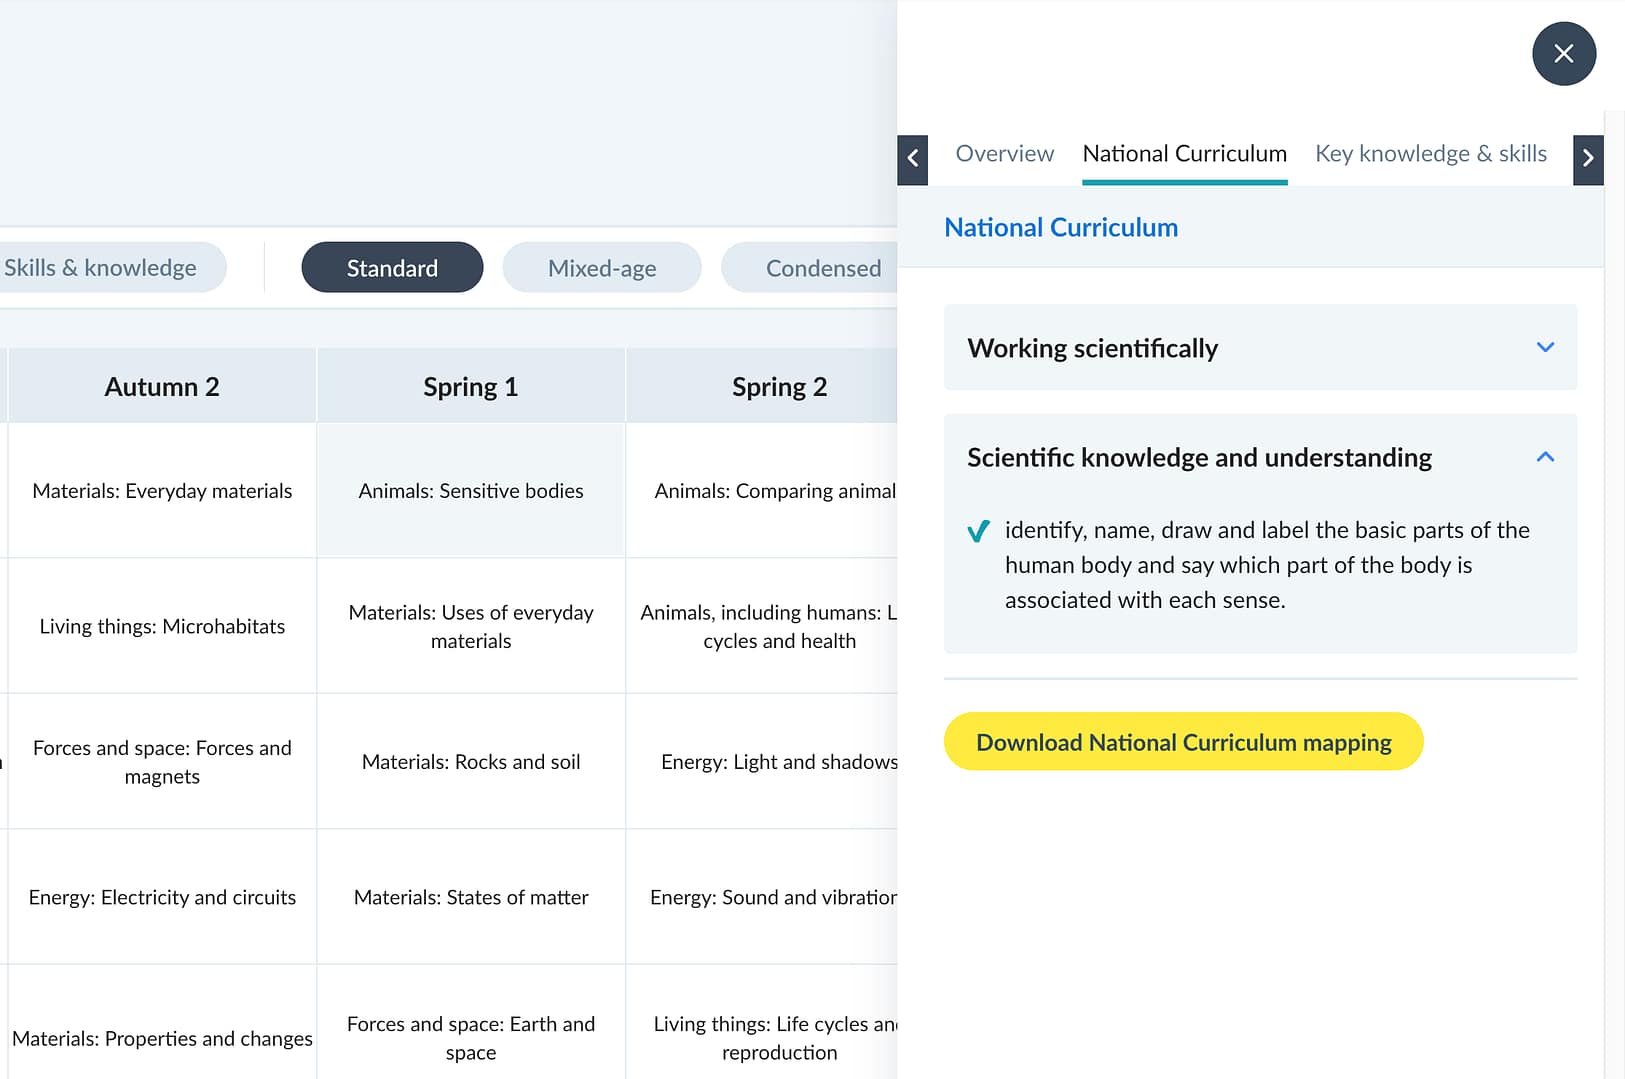Switch to Mixed-age curriculum view
This screenshot has height=1079, width=1625.
tap(602, 268)
